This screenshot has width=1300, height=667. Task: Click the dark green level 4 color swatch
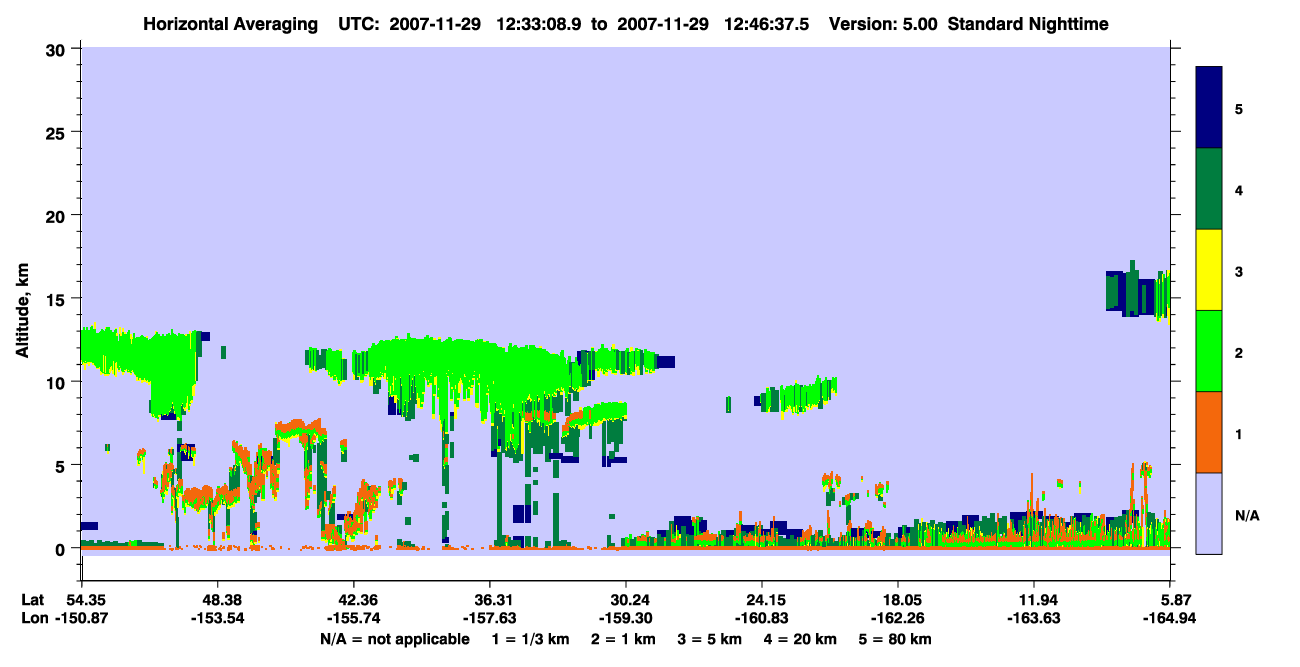[x=1209, y=189]
